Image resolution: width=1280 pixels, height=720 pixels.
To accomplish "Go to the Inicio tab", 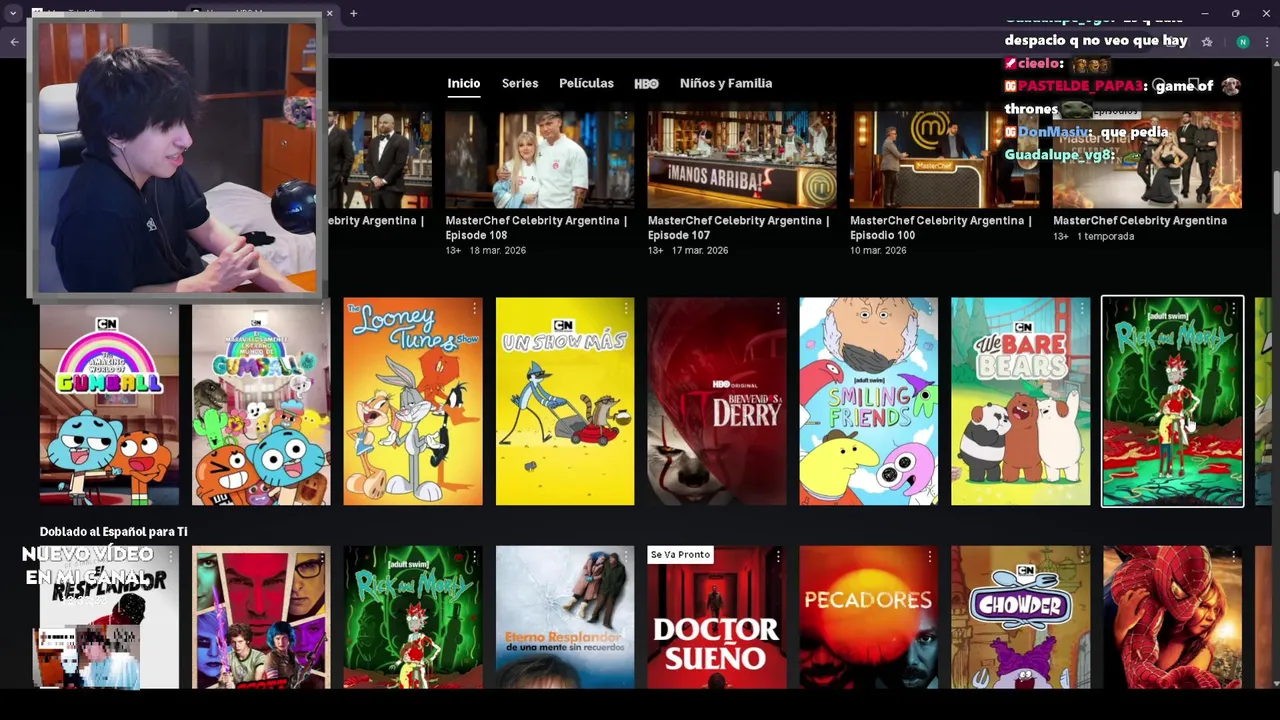I will (x=464, y=83).
